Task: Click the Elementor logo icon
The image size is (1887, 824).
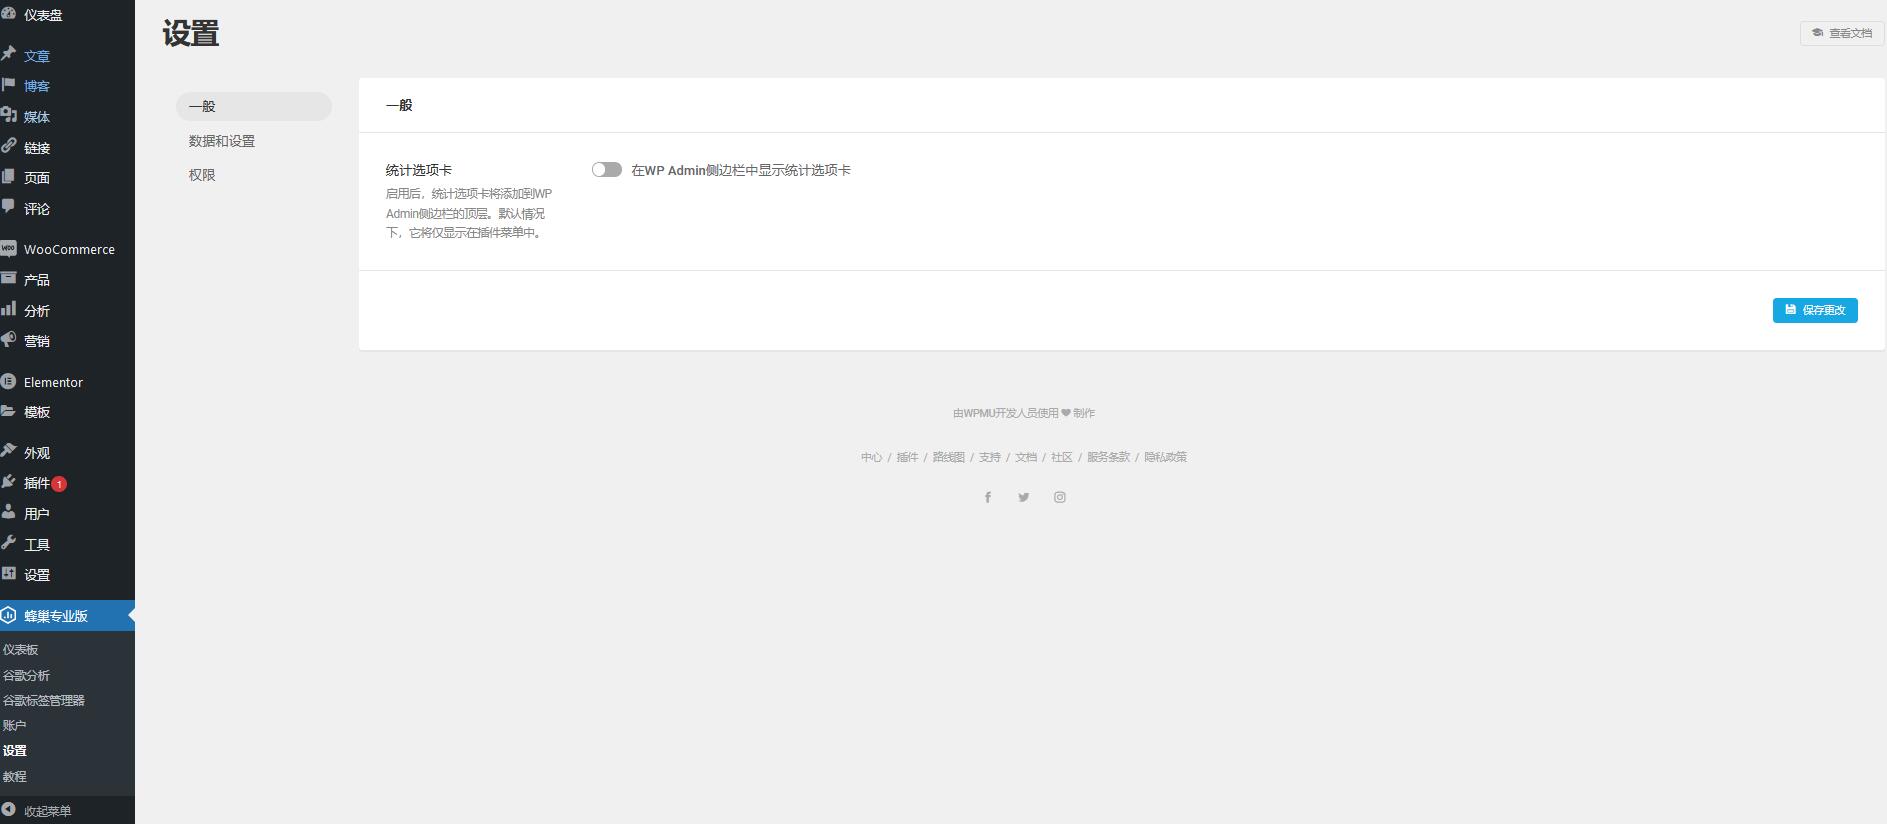Action: point(8,381)
